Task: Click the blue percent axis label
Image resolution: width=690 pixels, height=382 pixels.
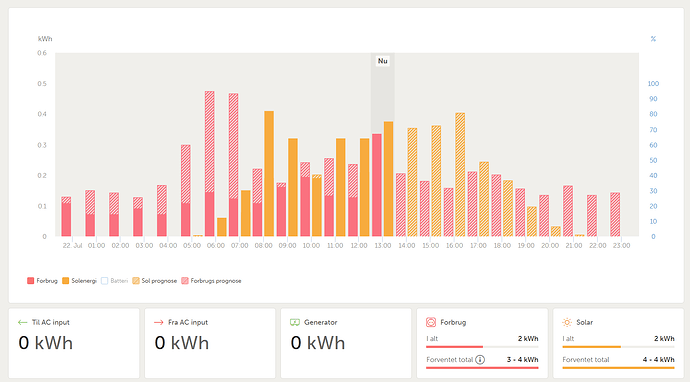Action: [x=653, y=39]
